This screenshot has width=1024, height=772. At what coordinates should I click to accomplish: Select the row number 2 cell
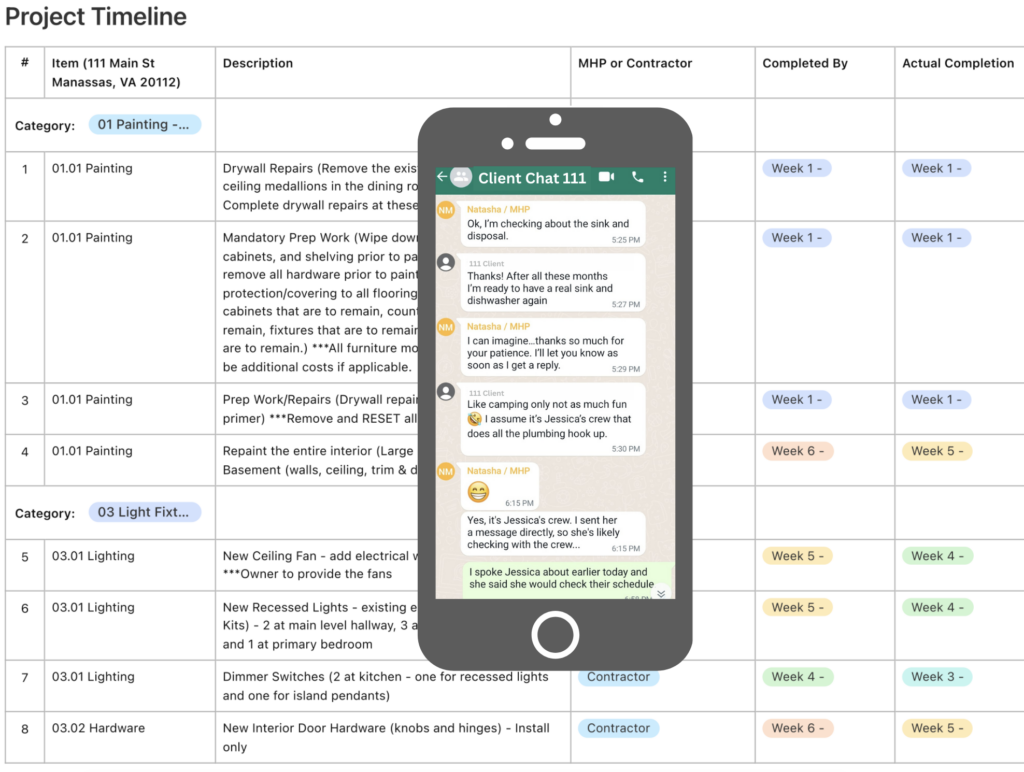[x=25, y=302]
